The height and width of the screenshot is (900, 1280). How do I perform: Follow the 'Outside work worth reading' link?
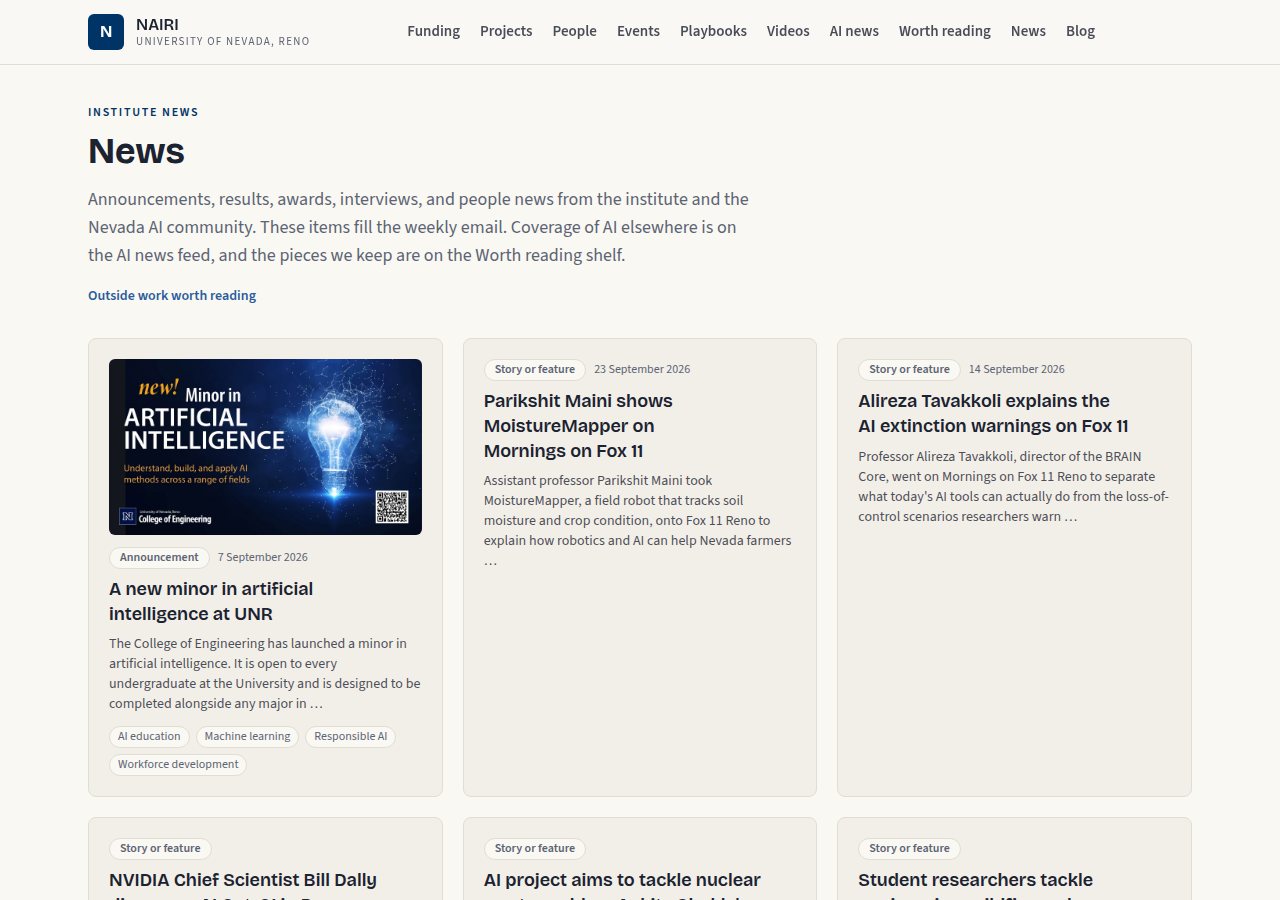pyautogui.click(x=172, y=295)
